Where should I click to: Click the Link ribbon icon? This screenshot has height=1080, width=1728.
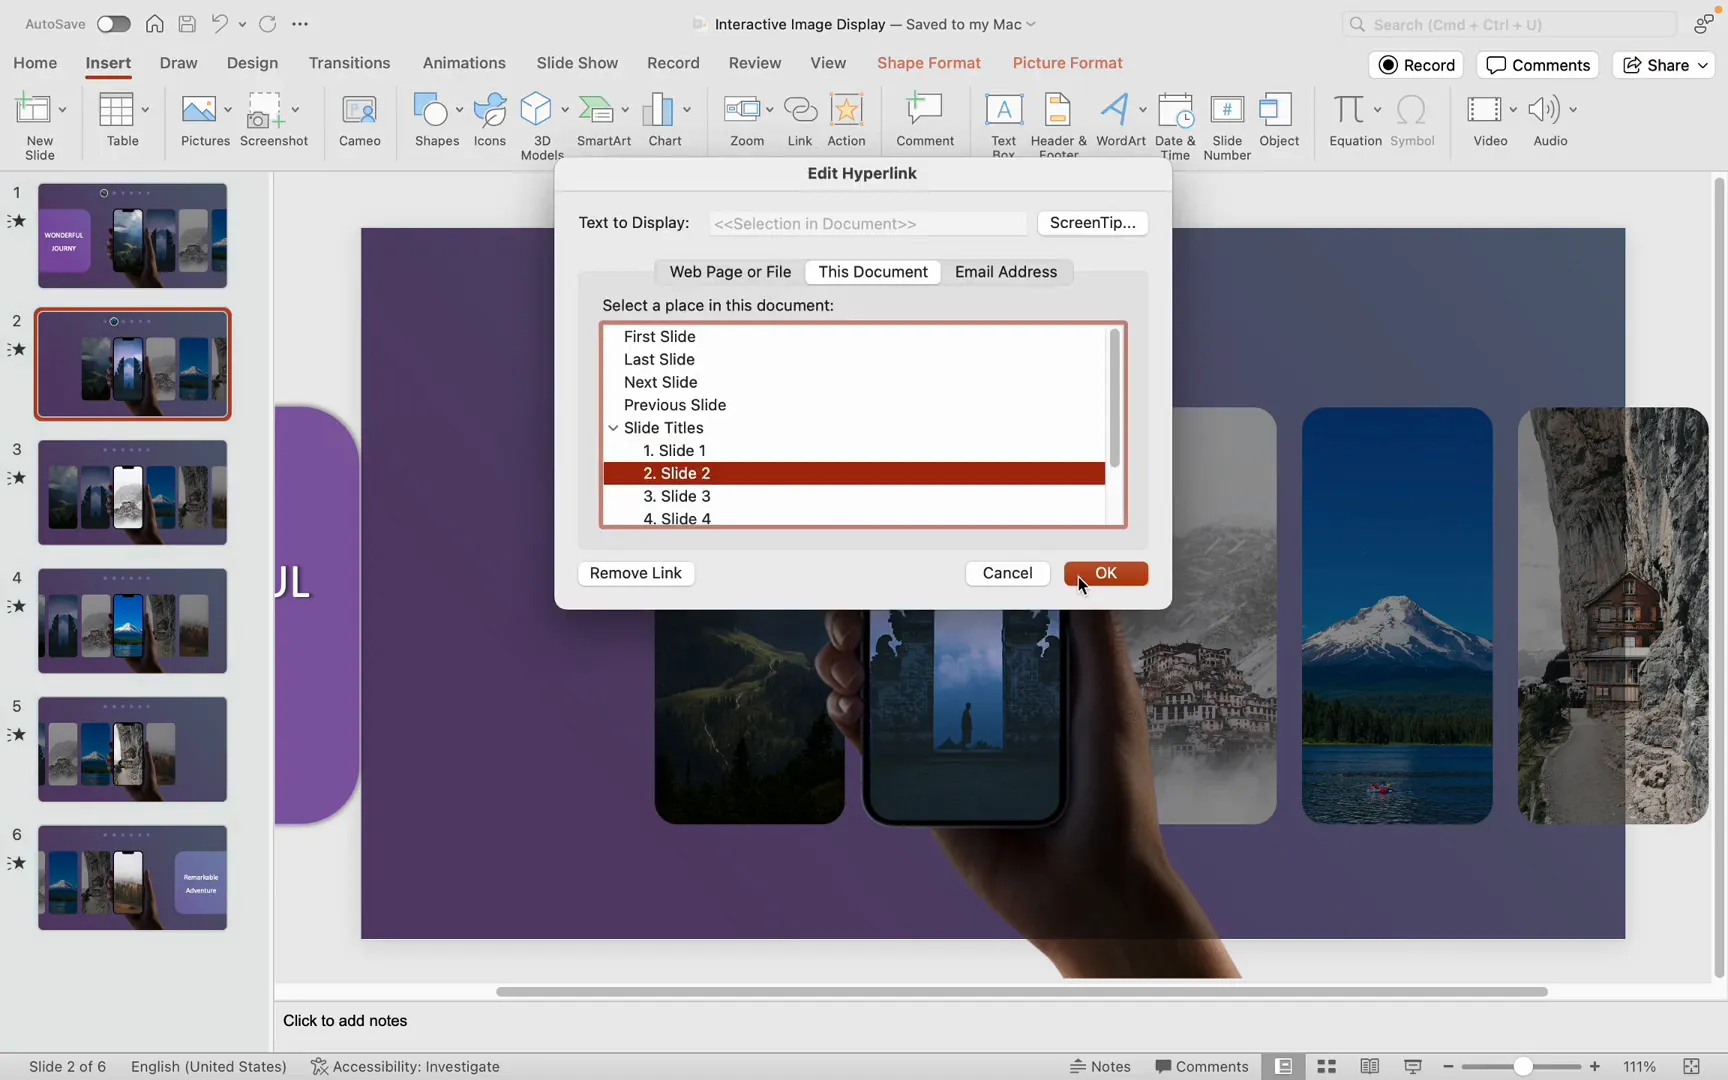(800, 110)
